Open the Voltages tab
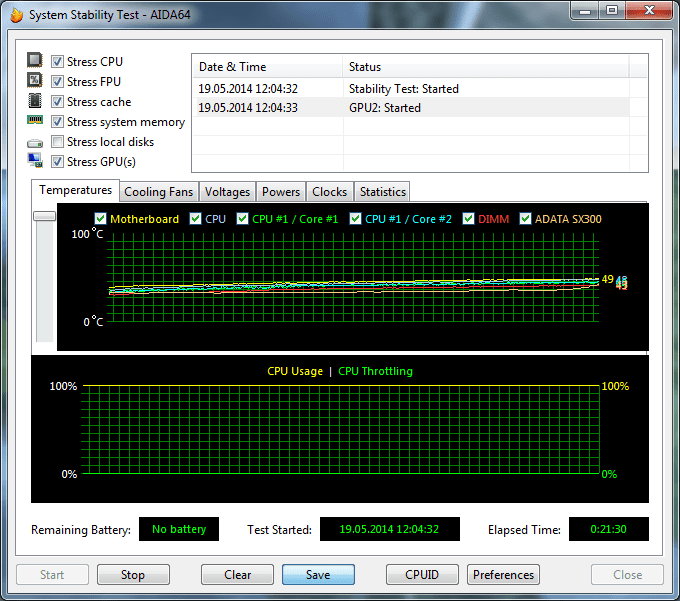This screenshot has width=680, height=601. (x=227, y=192)
